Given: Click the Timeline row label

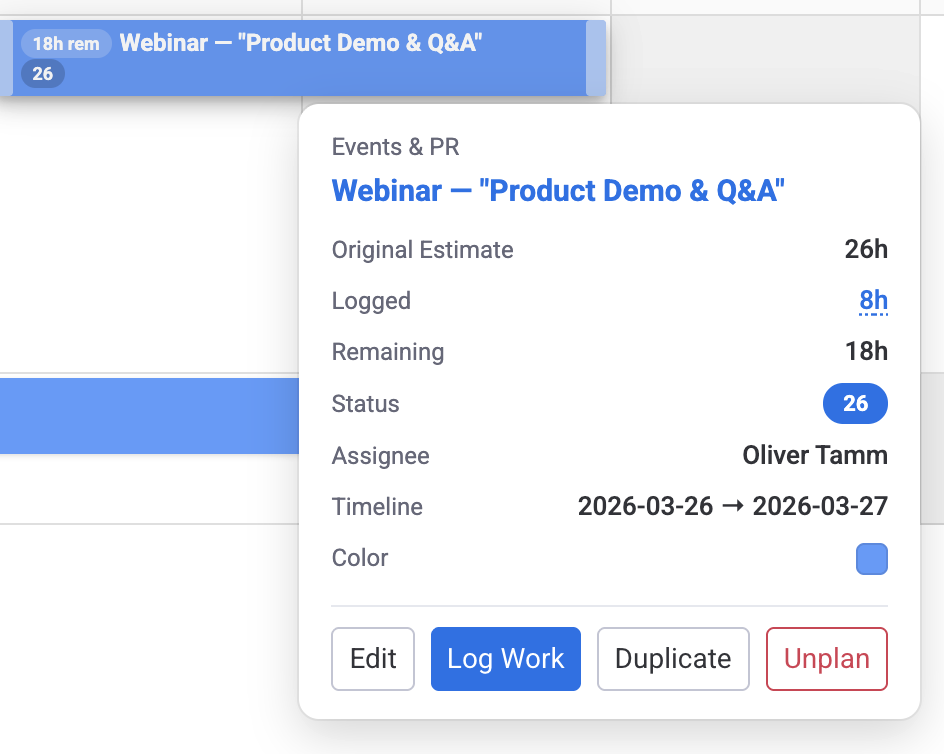Looking at the screenshot, I should [x=377, y=507].
